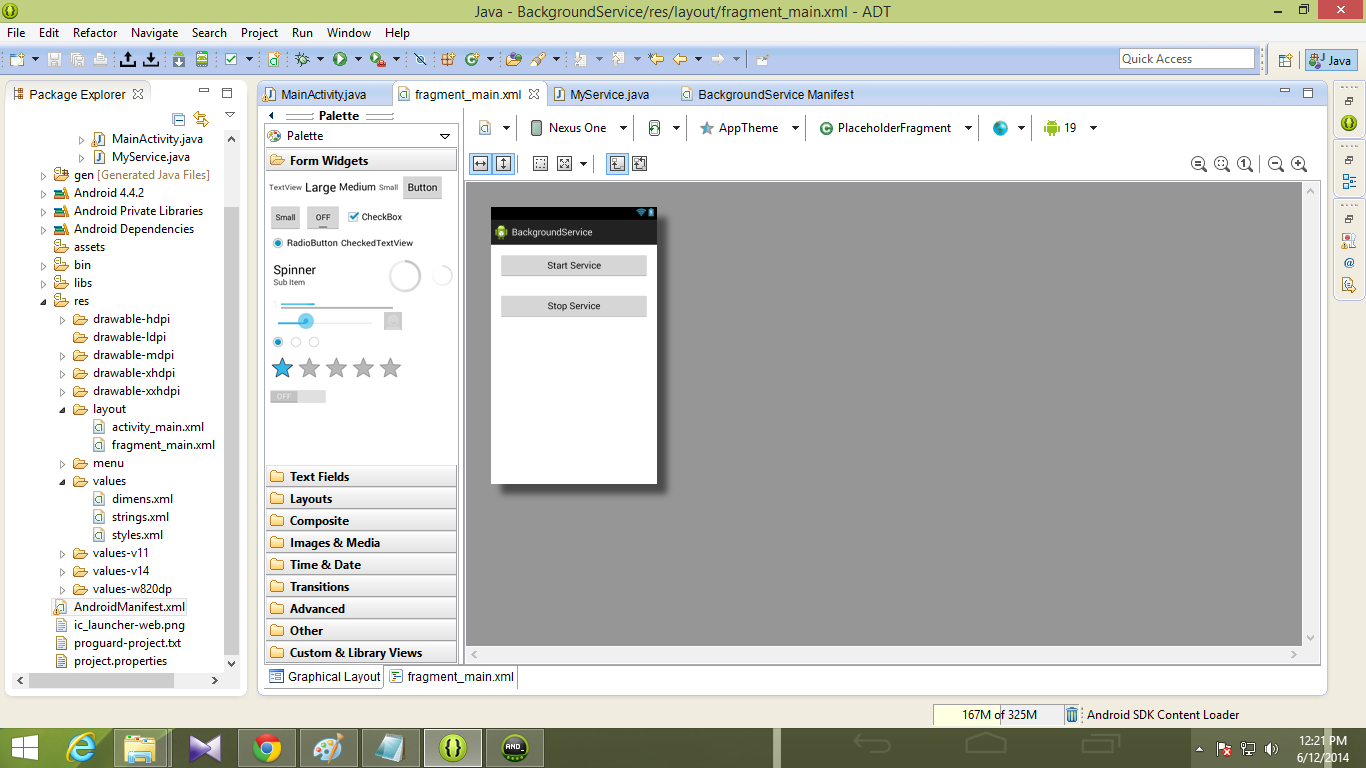The image size is (1366, 768).
Task: Click the garbage collector trash icon
Action: tap(1072, 714)
